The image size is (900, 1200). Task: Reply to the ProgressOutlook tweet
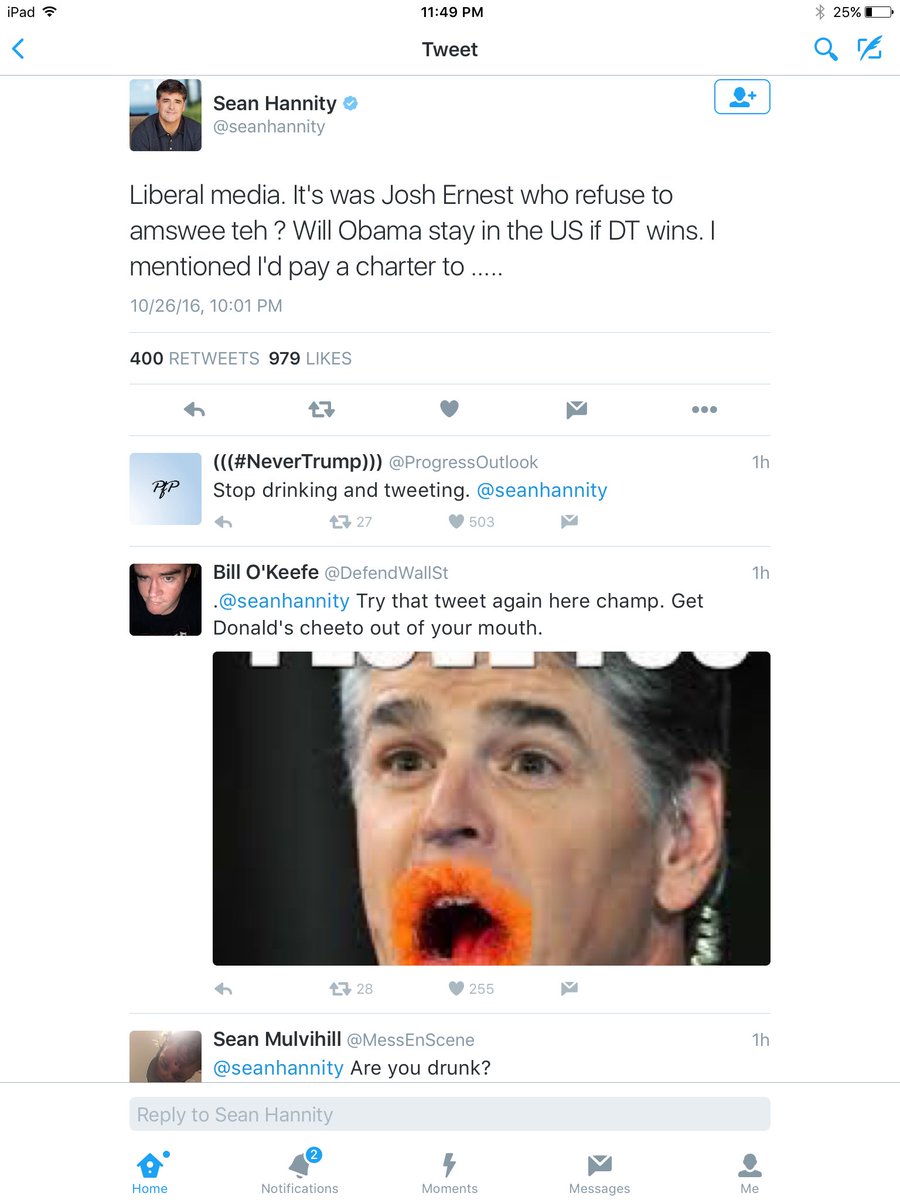(x=223, y=521)
